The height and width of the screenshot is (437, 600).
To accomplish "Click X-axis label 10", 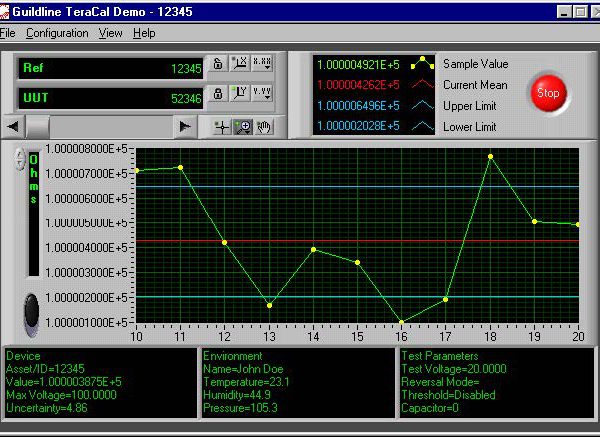I will (x=137, y=337).
